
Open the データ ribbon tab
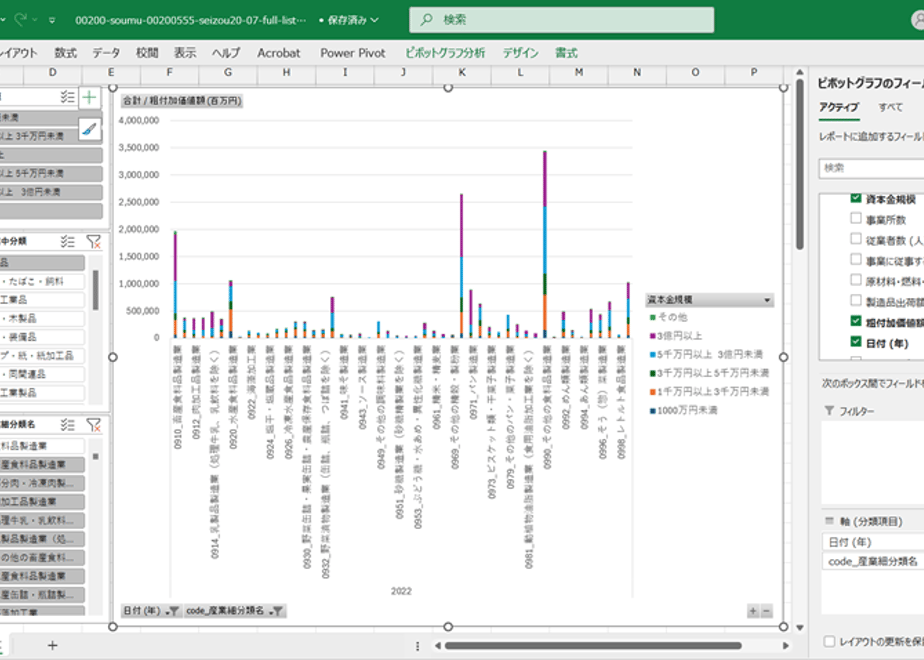click(x=106, y=53)
